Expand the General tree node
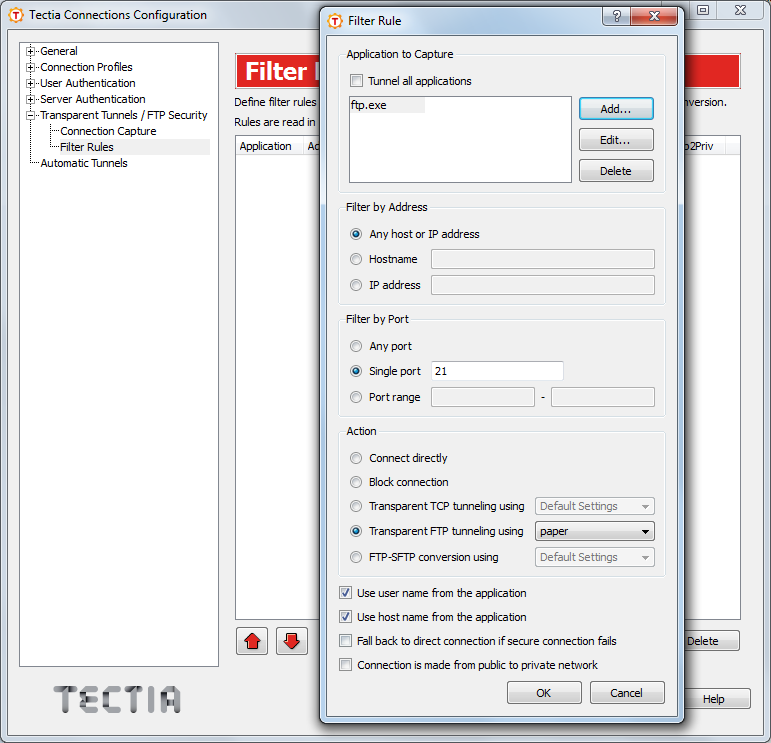The width and height of the screenshot is (771, 743). 30,51
